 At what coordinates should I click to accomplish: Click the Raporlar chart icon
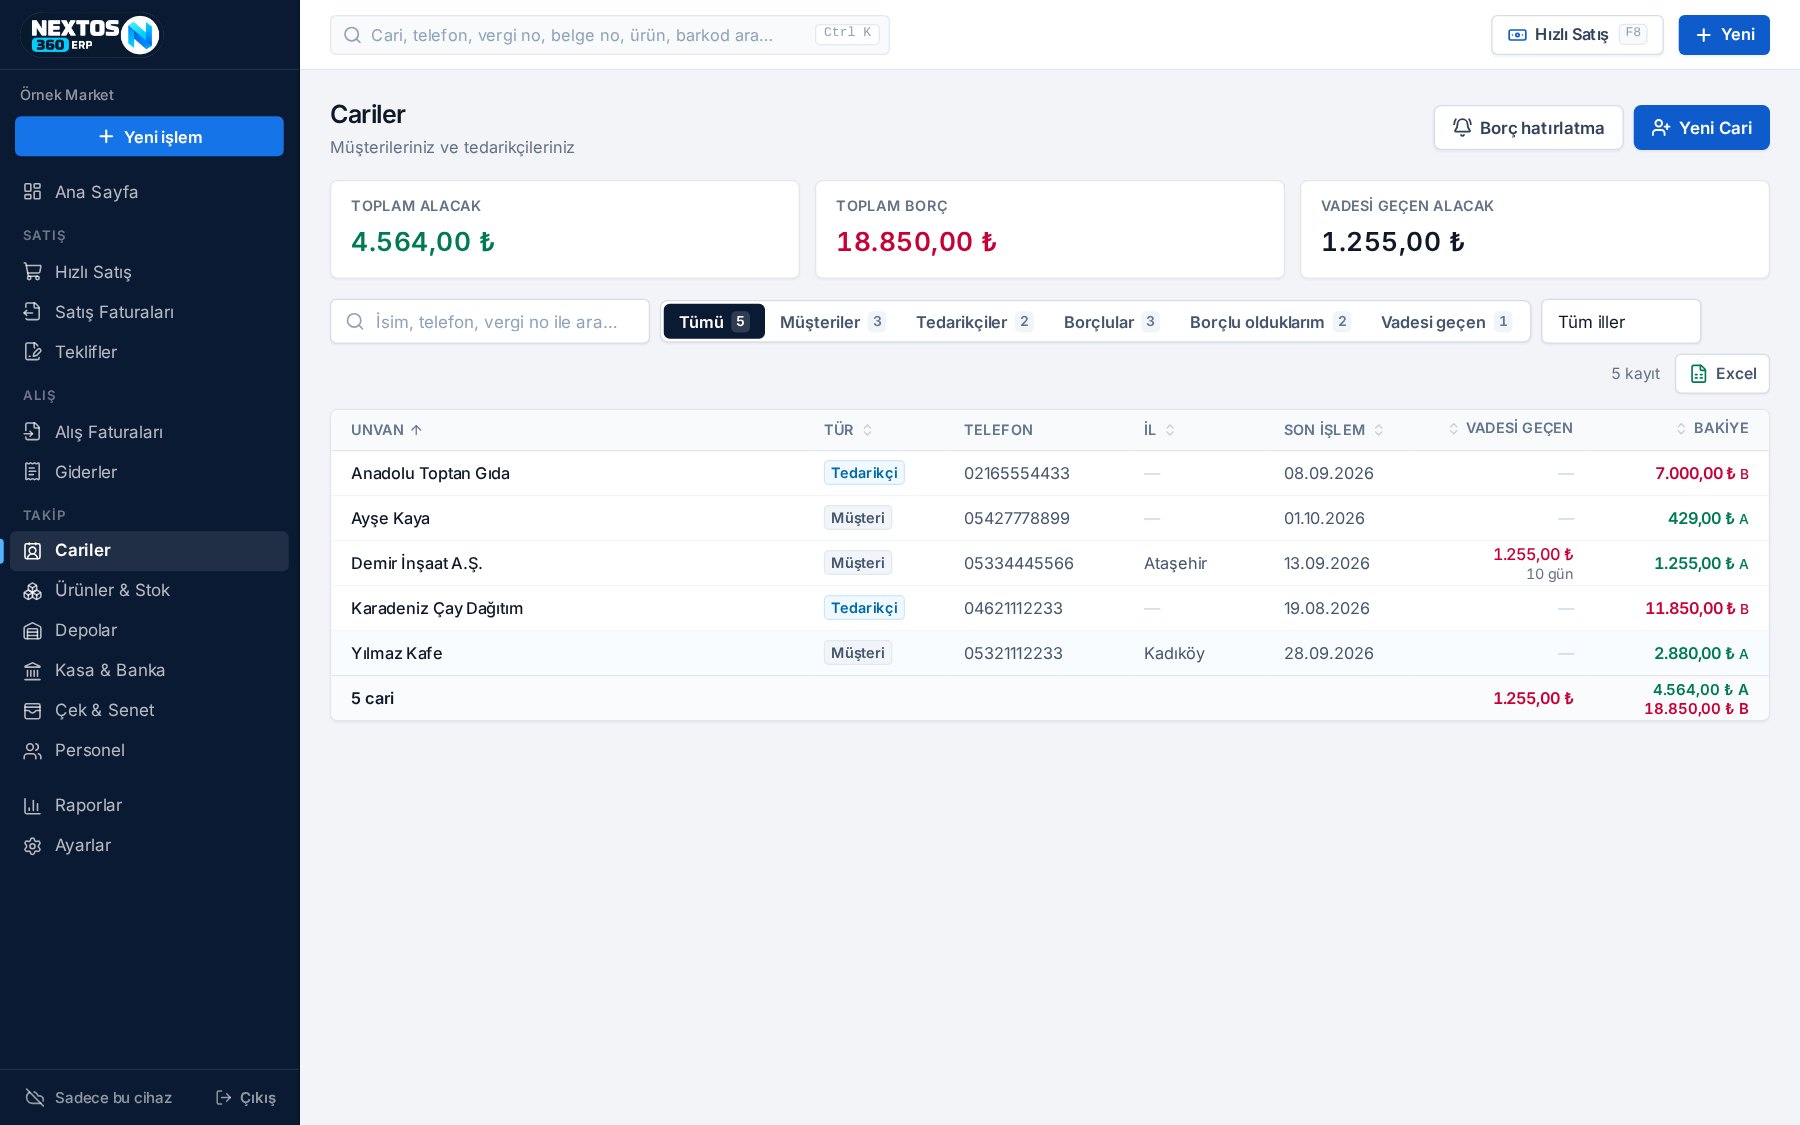pos(33,806)
